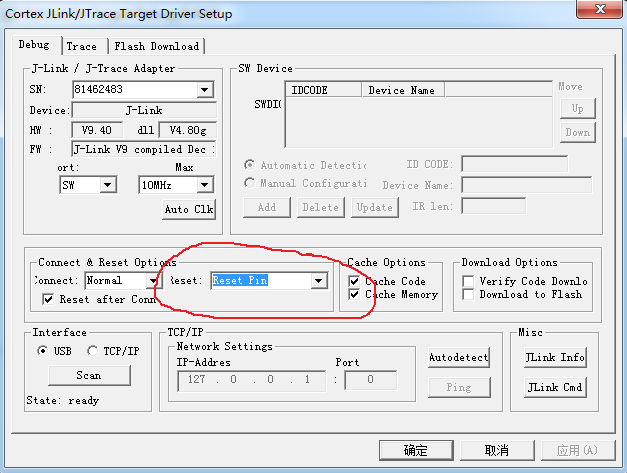Open JLink Info
Viewport: 627px width, 473px height.
pos(555,357)
